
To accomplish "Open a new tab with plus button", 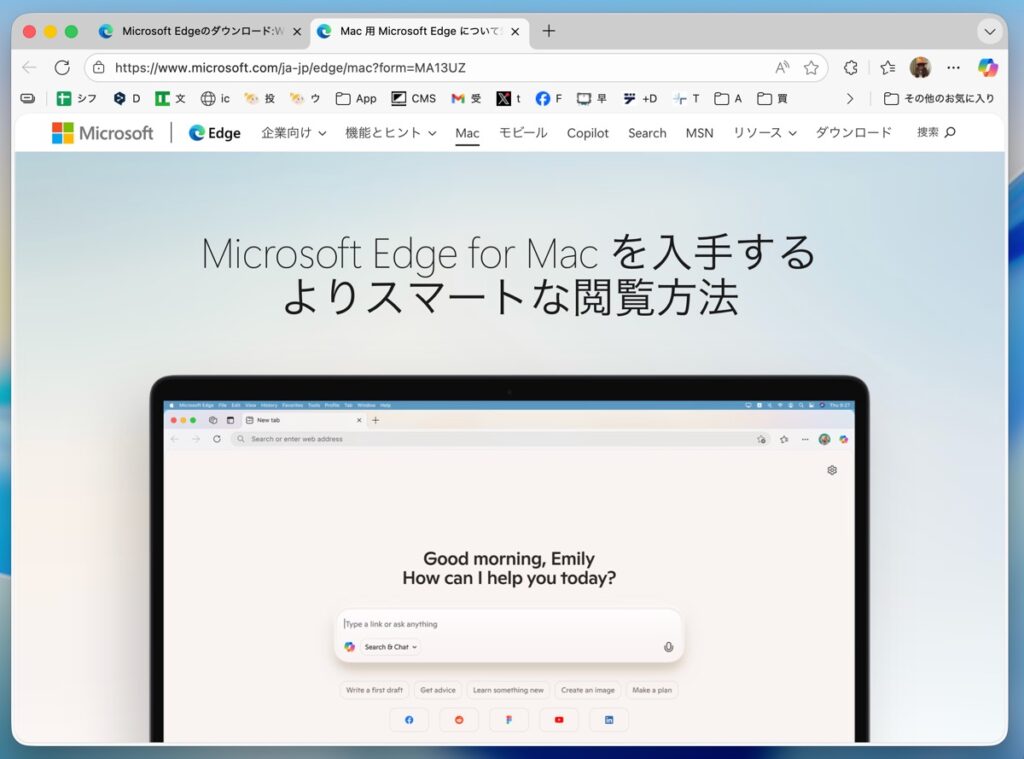I will click(548, 31).
